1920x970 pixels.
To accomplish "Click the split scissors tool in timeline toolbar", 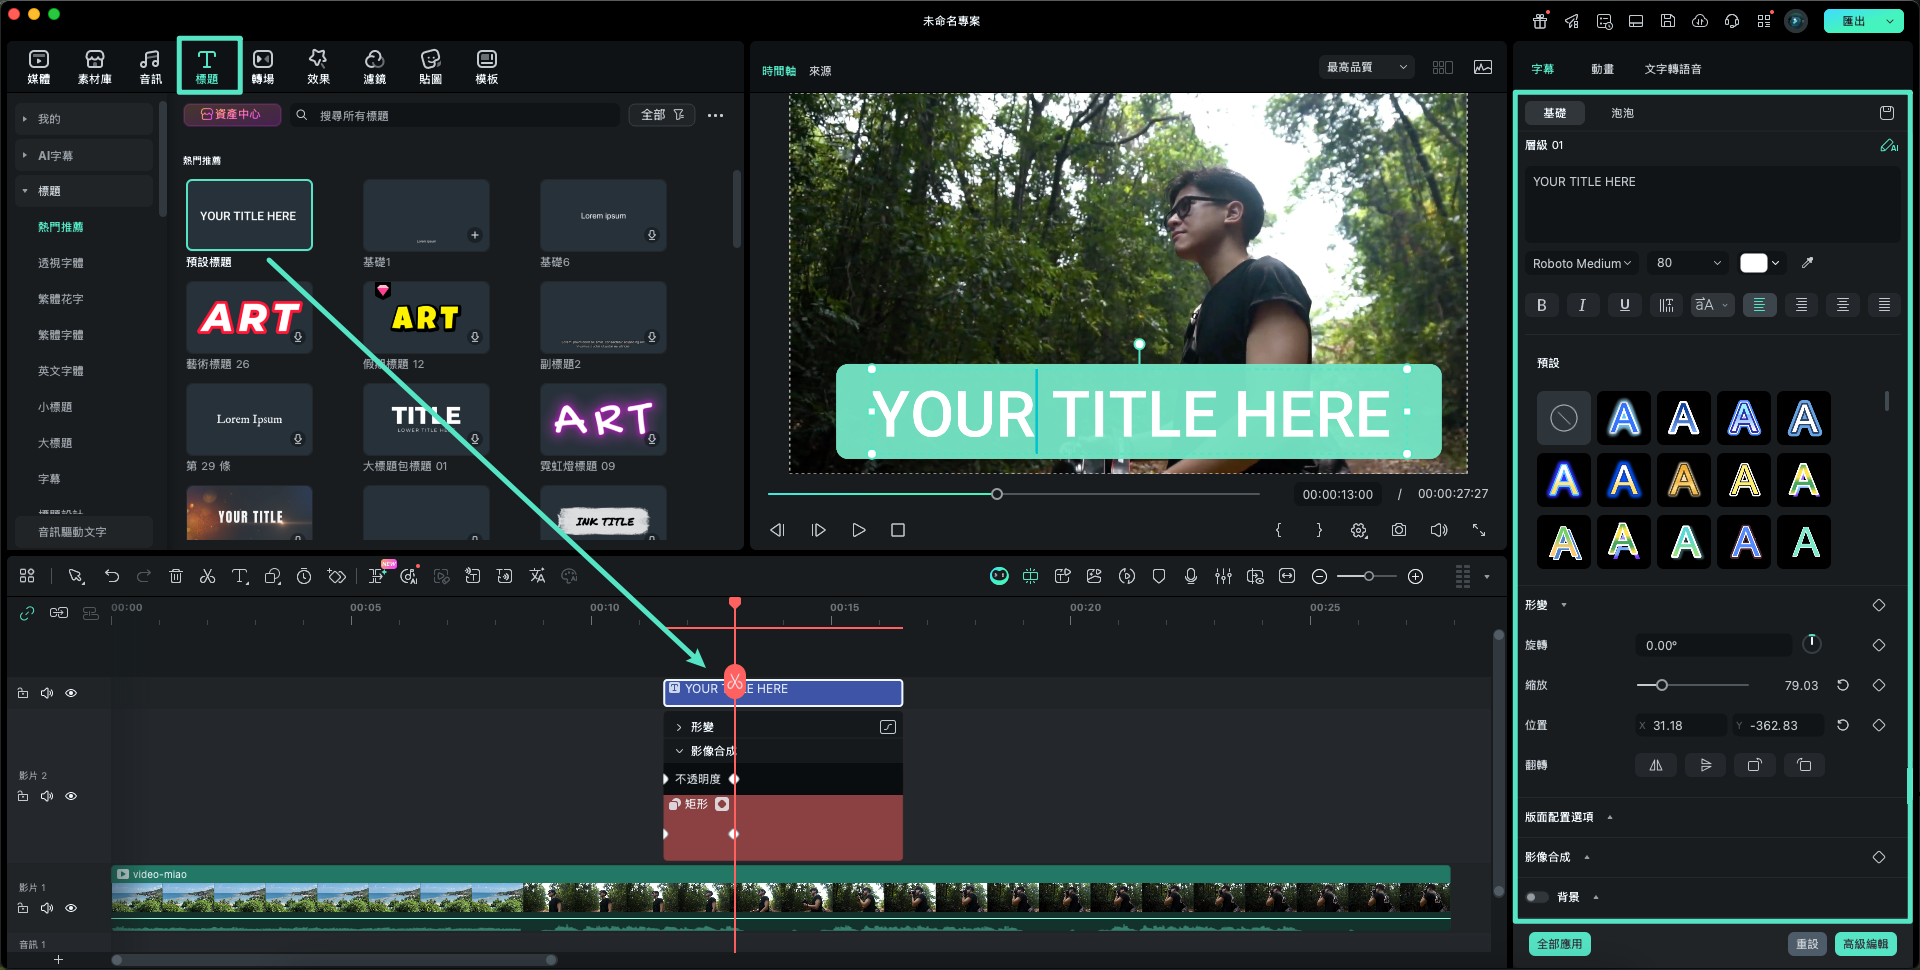I will pos(207,576).
